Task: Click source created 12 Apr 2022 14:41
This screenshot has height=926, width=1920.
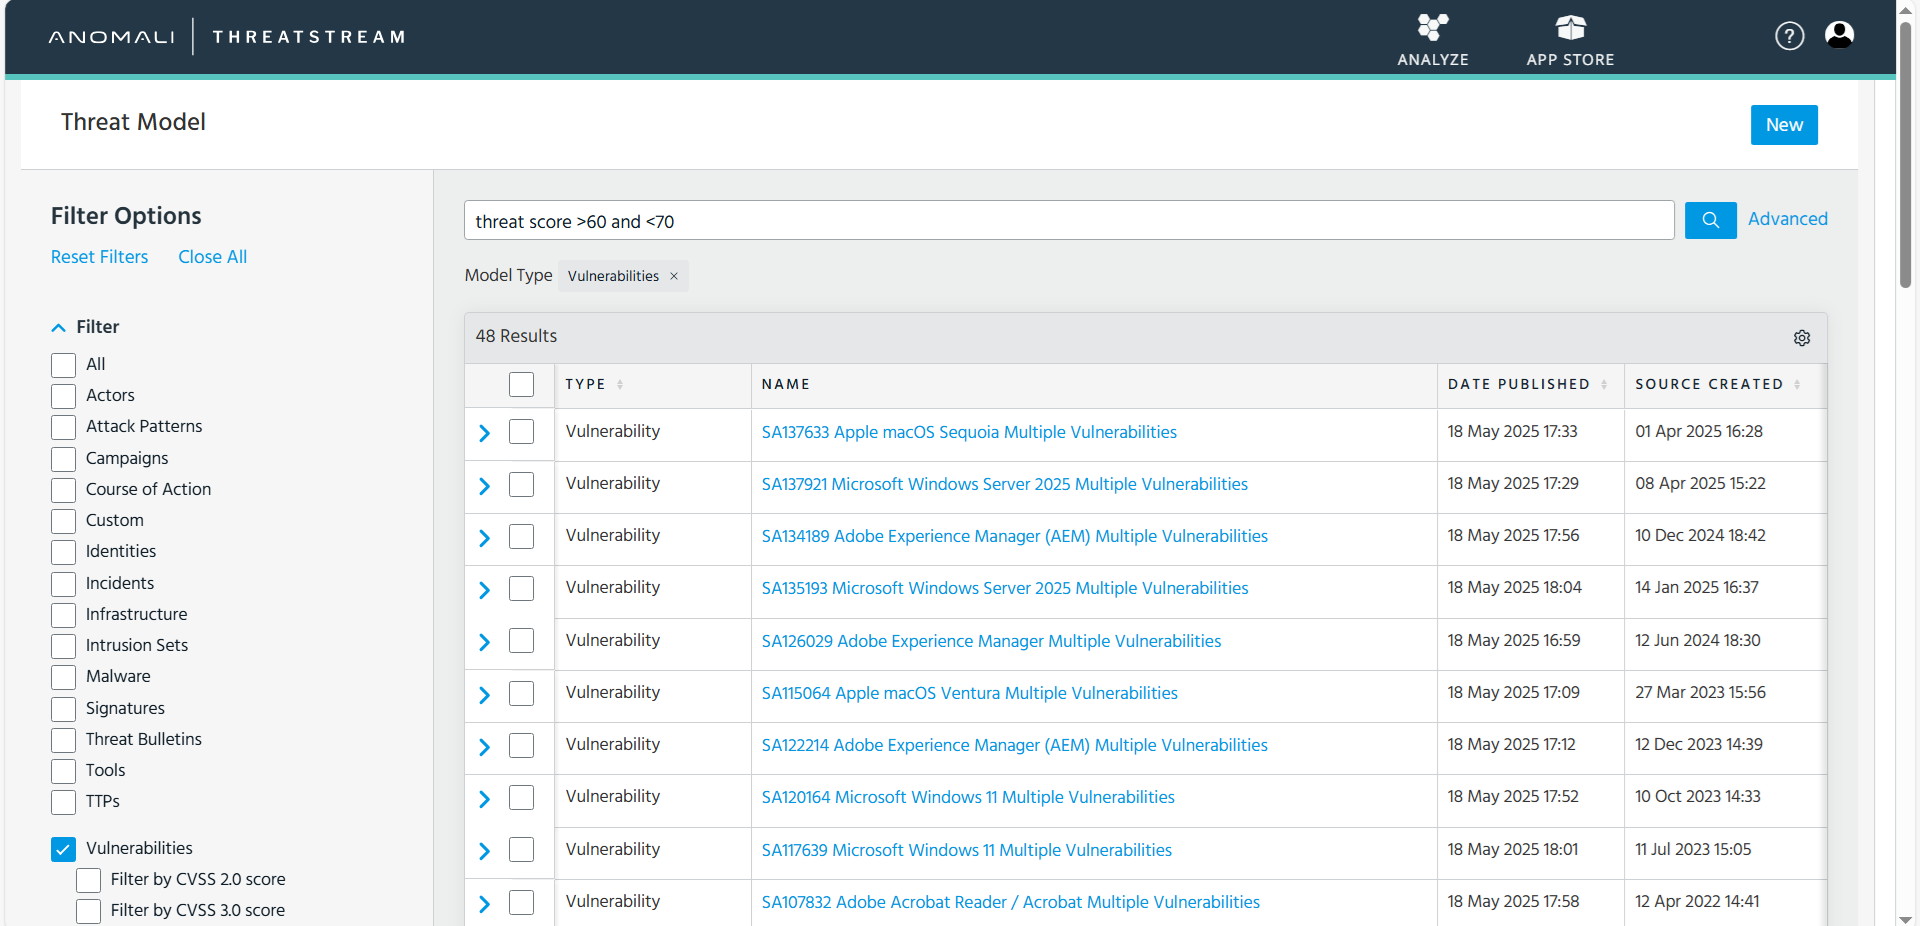Action: 1697,901
